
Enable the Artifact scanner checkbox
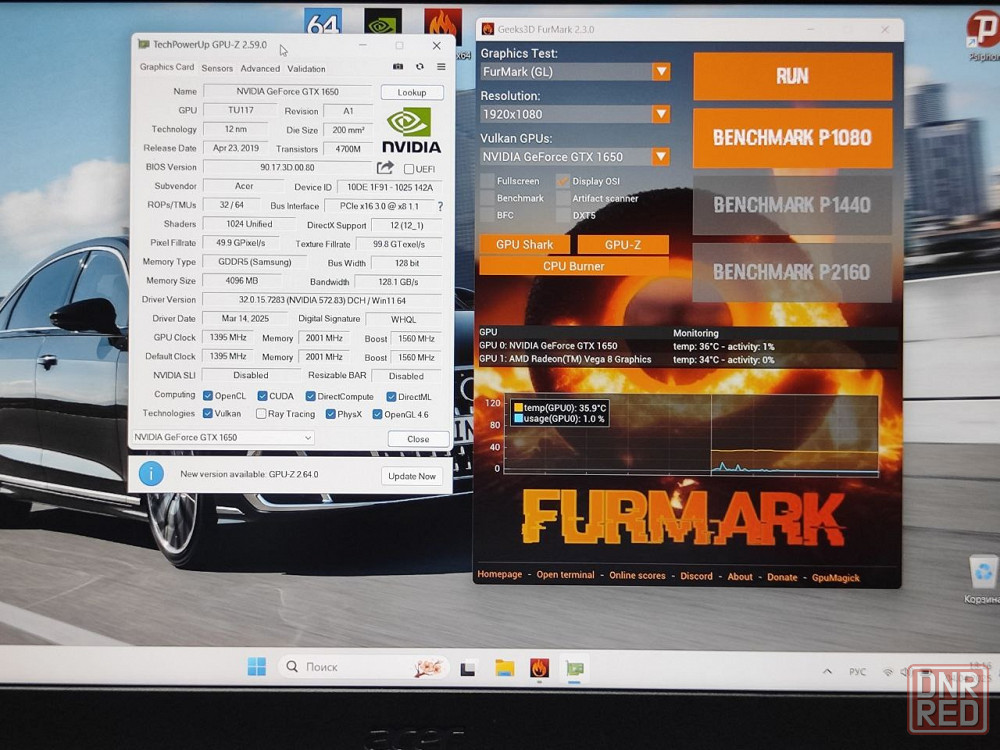562,198
